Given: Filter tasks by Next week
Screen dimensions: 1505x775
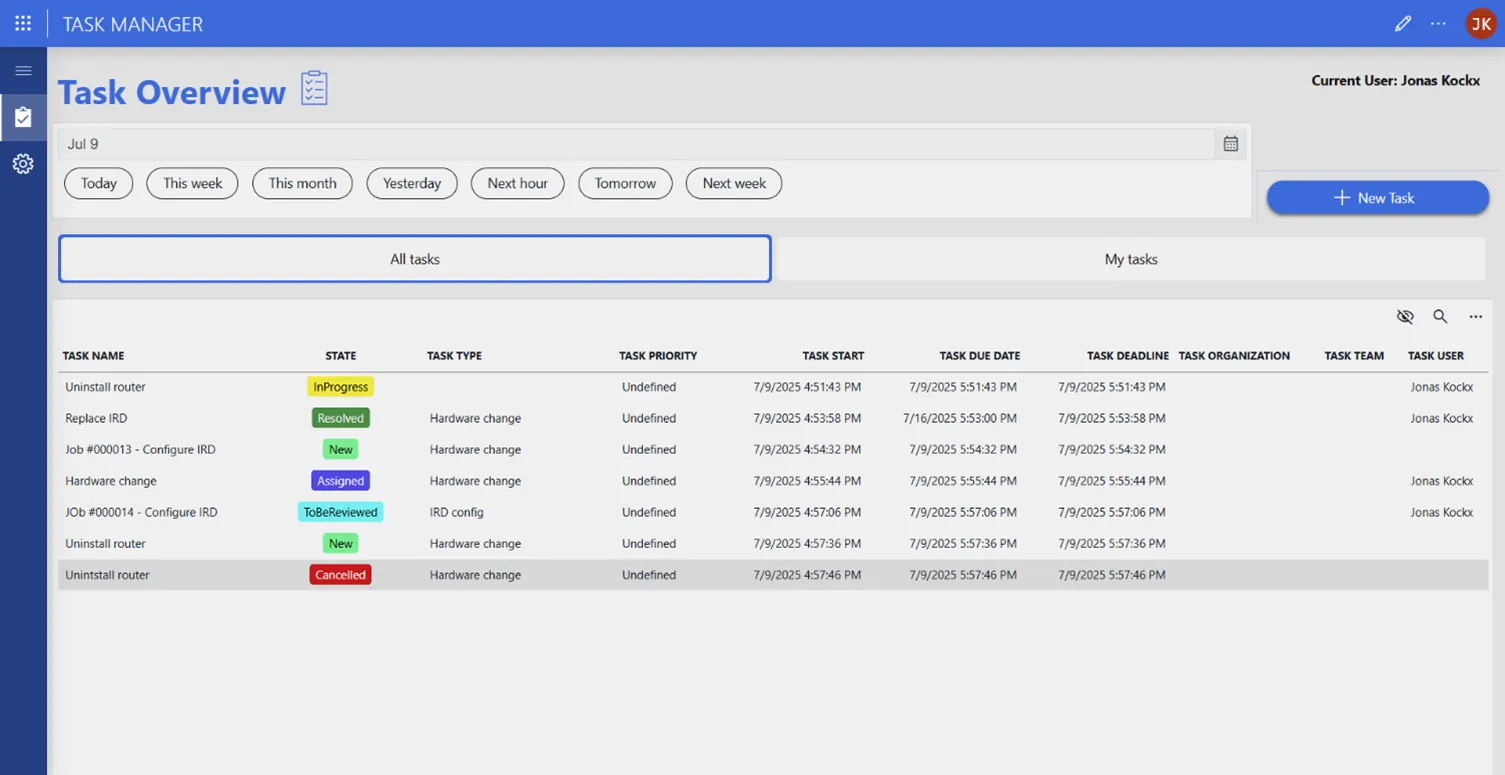Looking at the screenshot, I should [734, 183].
